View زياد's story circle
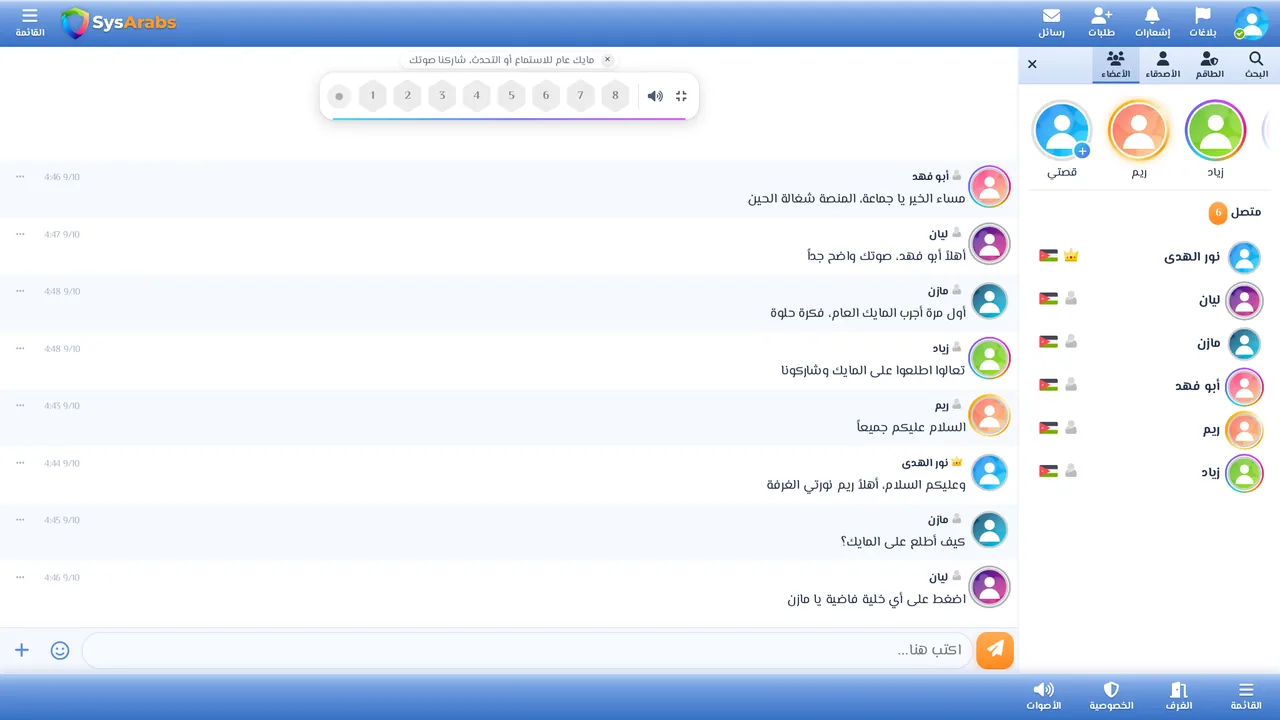Screen dimensions: 1280x720 (x=1215, y=130)
